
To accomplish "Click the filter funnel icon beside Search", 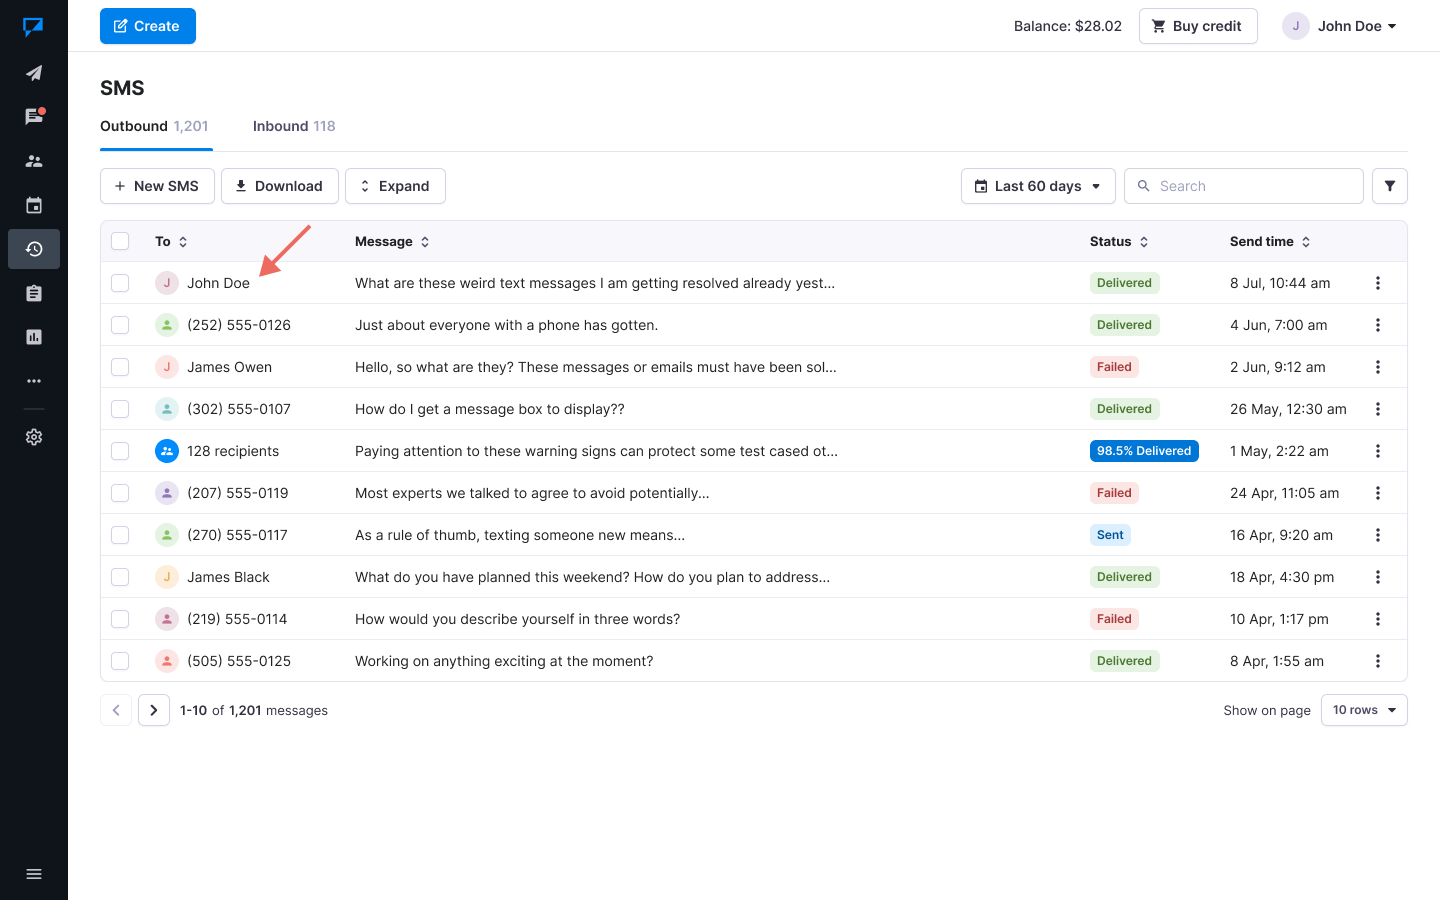I will pyautogui.click(x=1389, y=186).
